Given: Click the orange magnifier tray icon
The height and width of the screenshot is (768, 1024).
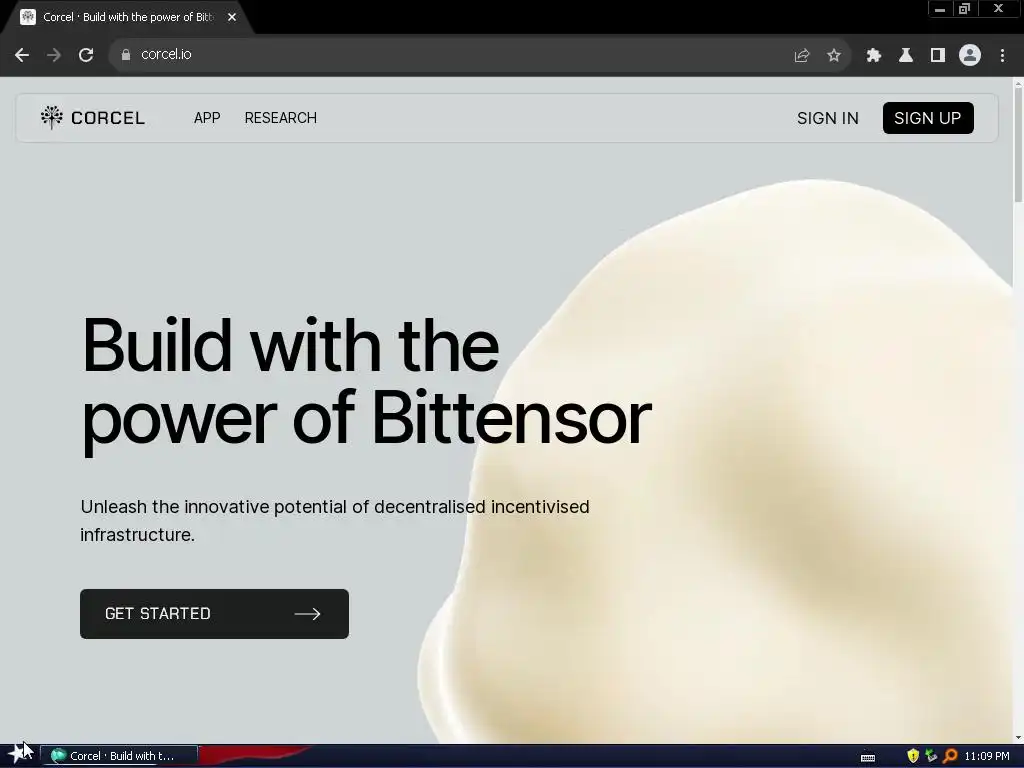Looking at the screenshot, I should (x=950, y=756).
